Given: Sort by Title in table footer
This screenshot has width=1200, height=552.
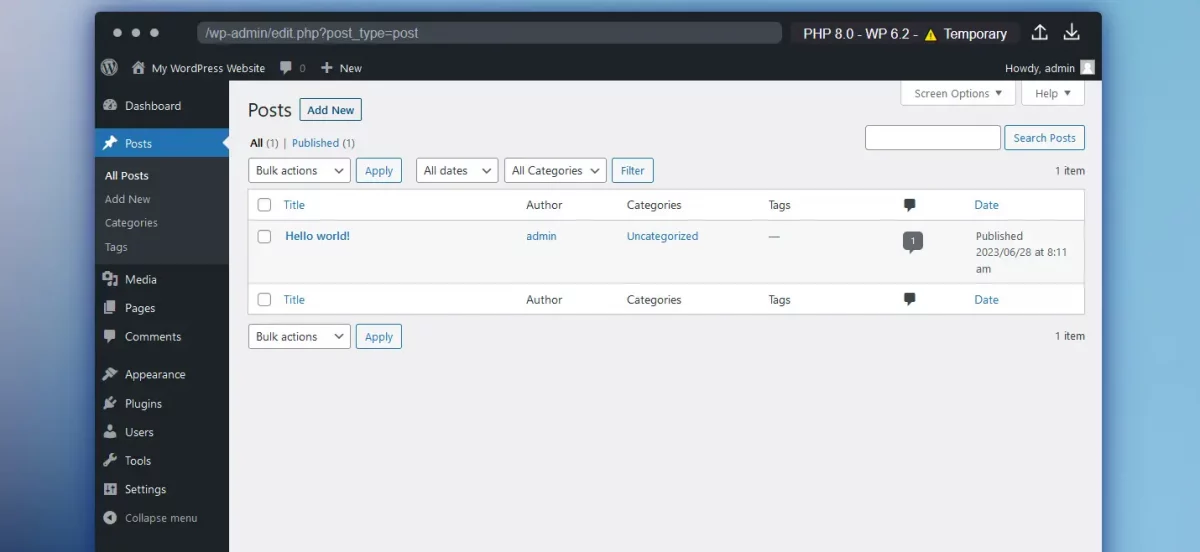Looking at the screenshot, I should (x=294, y=299).
